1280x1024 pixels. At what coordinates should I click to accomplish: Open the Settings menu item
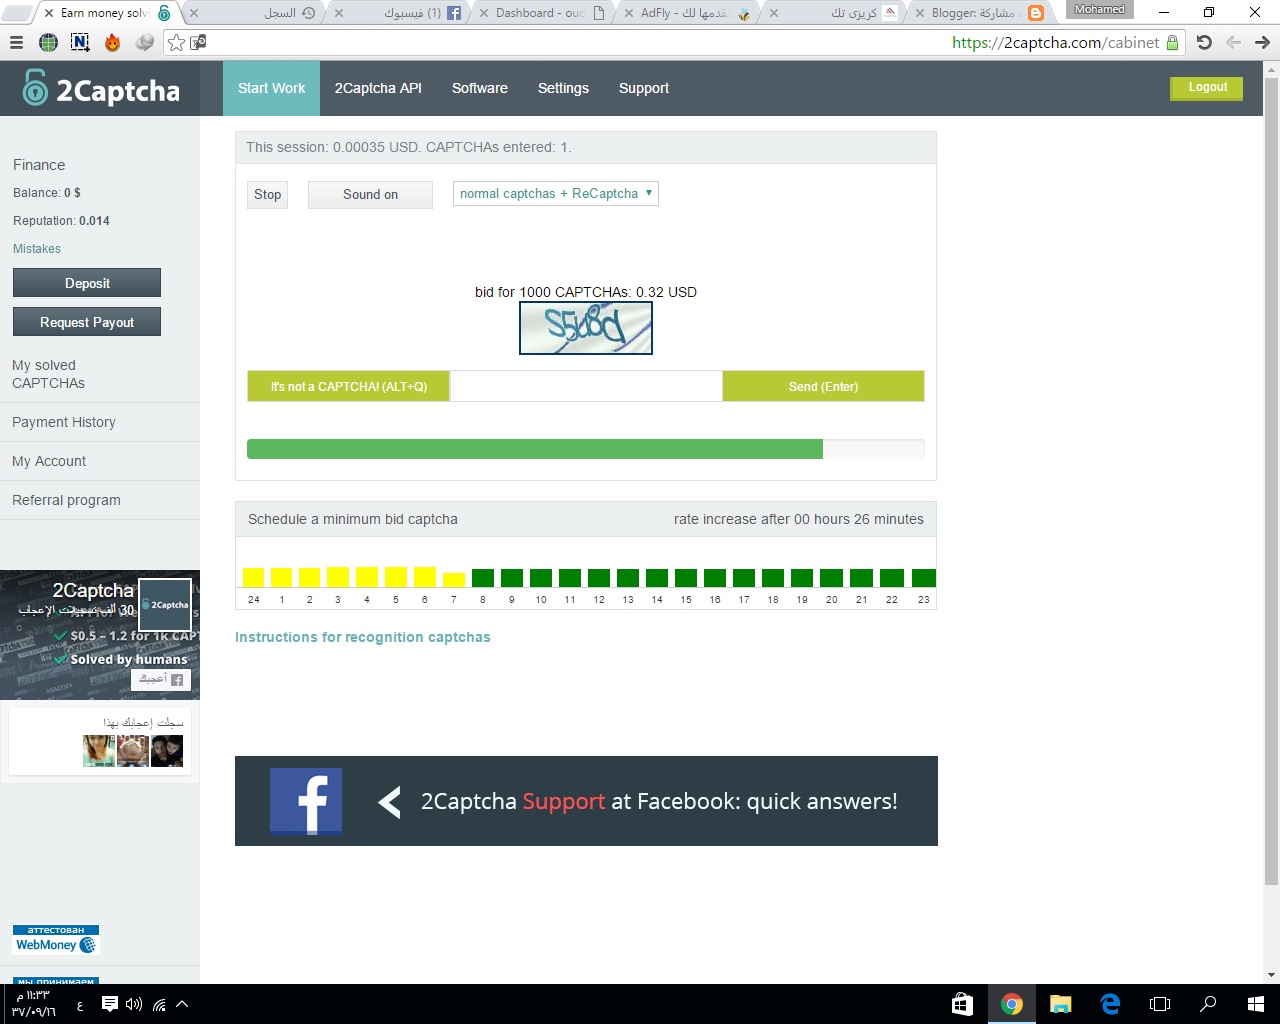[x=563, y=88]
